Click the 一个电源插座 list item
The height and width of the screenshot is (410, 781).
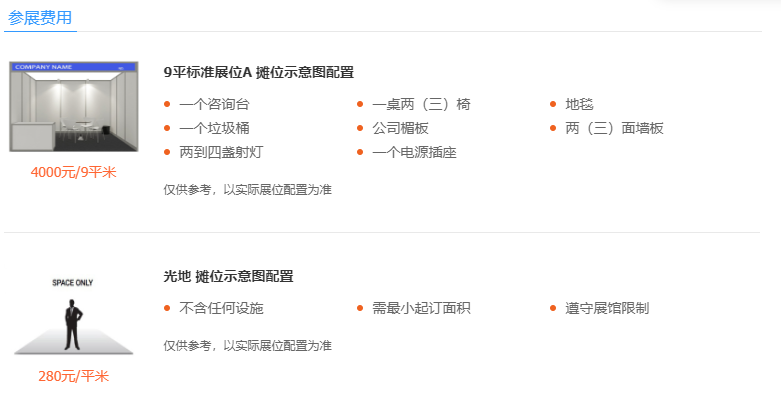[x=414, y=152]
